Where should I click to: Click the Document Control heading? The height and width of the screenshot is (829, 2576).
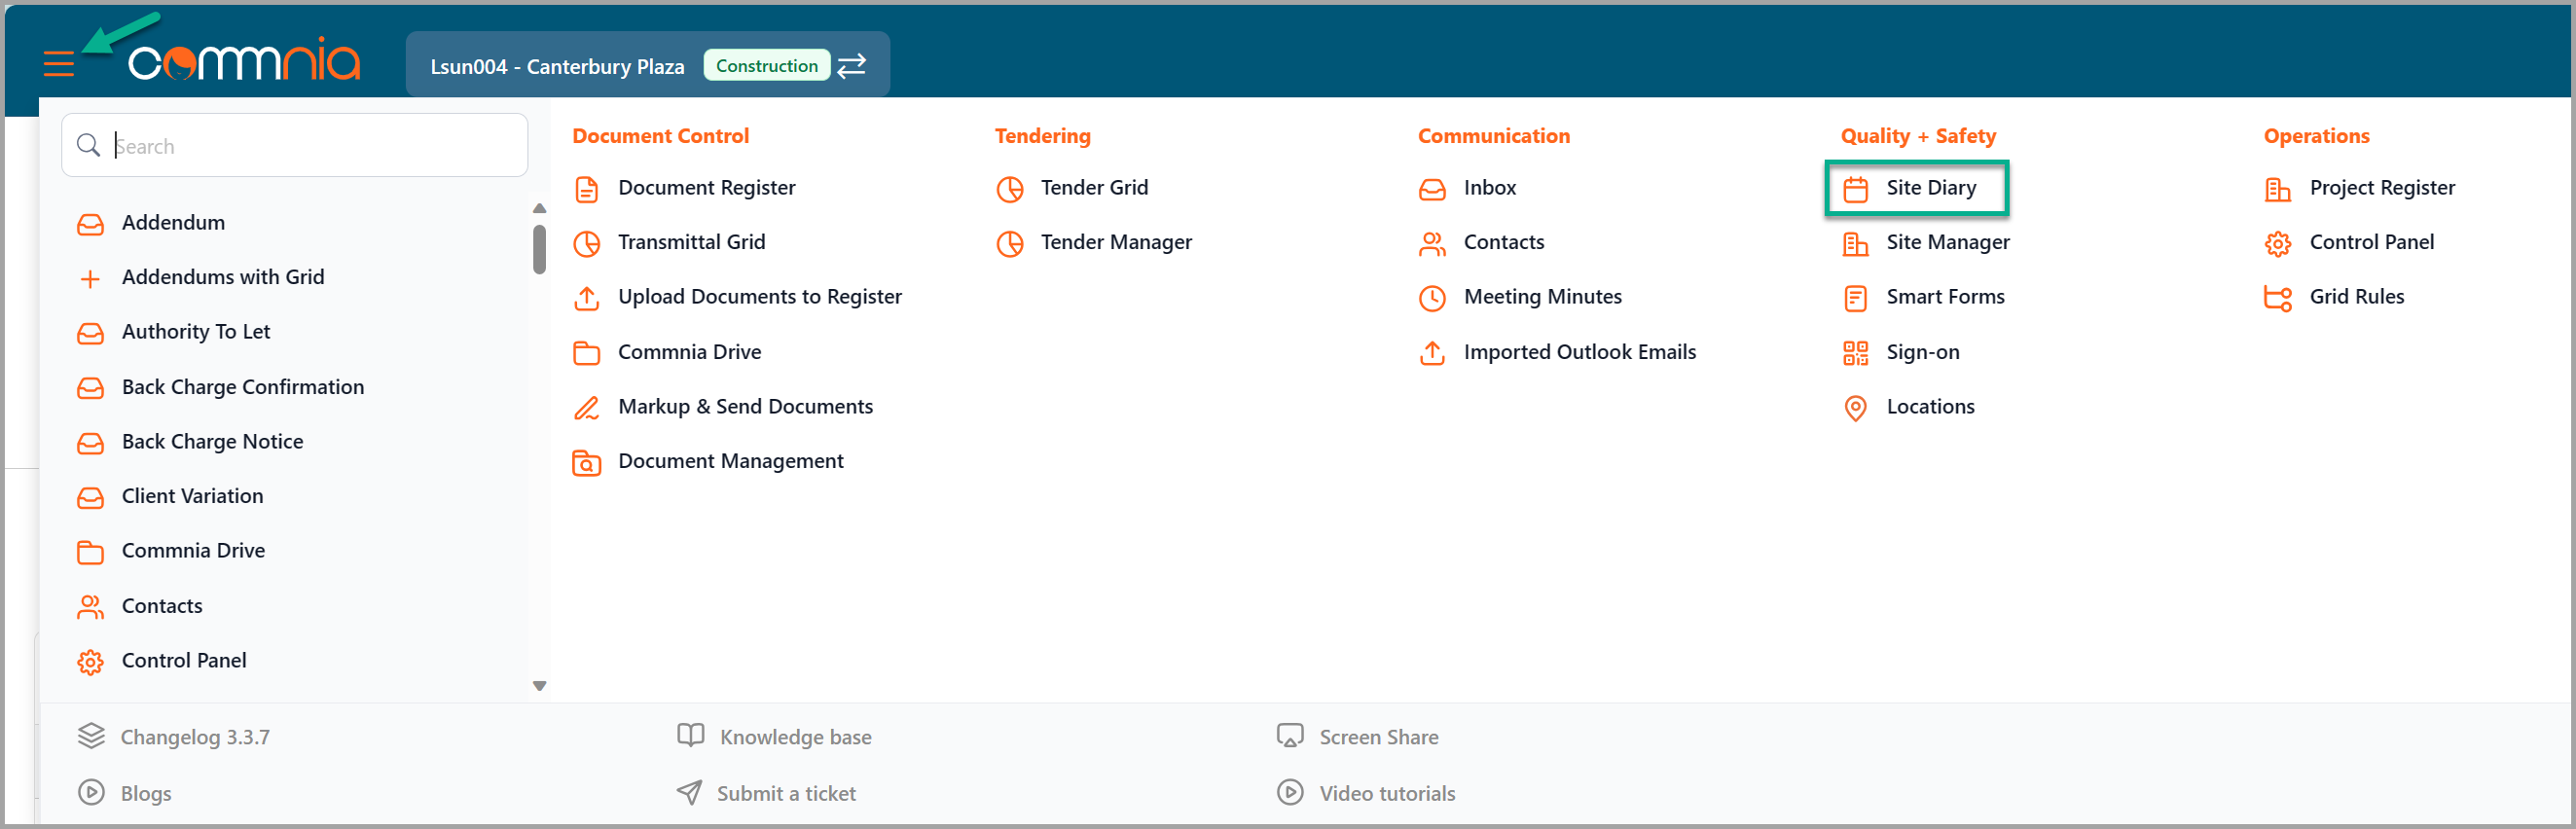click(660, 136)
